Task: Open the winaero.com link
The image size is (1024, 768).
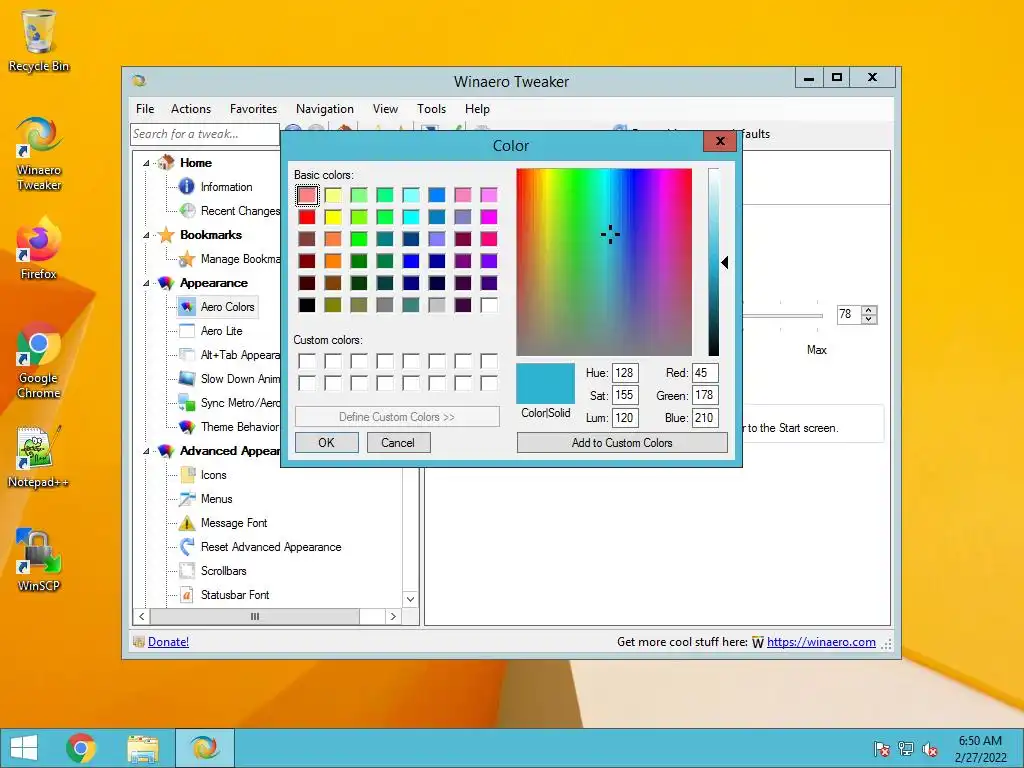Action: click(x=821, y=642)
